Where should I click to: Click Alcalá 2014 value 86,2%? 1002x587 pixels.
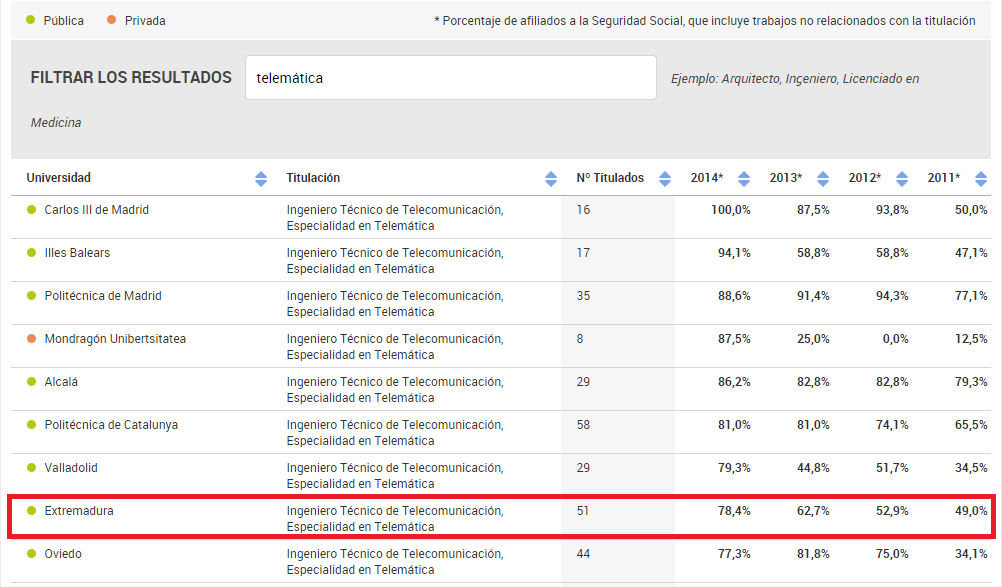click(x=734, y=381)
